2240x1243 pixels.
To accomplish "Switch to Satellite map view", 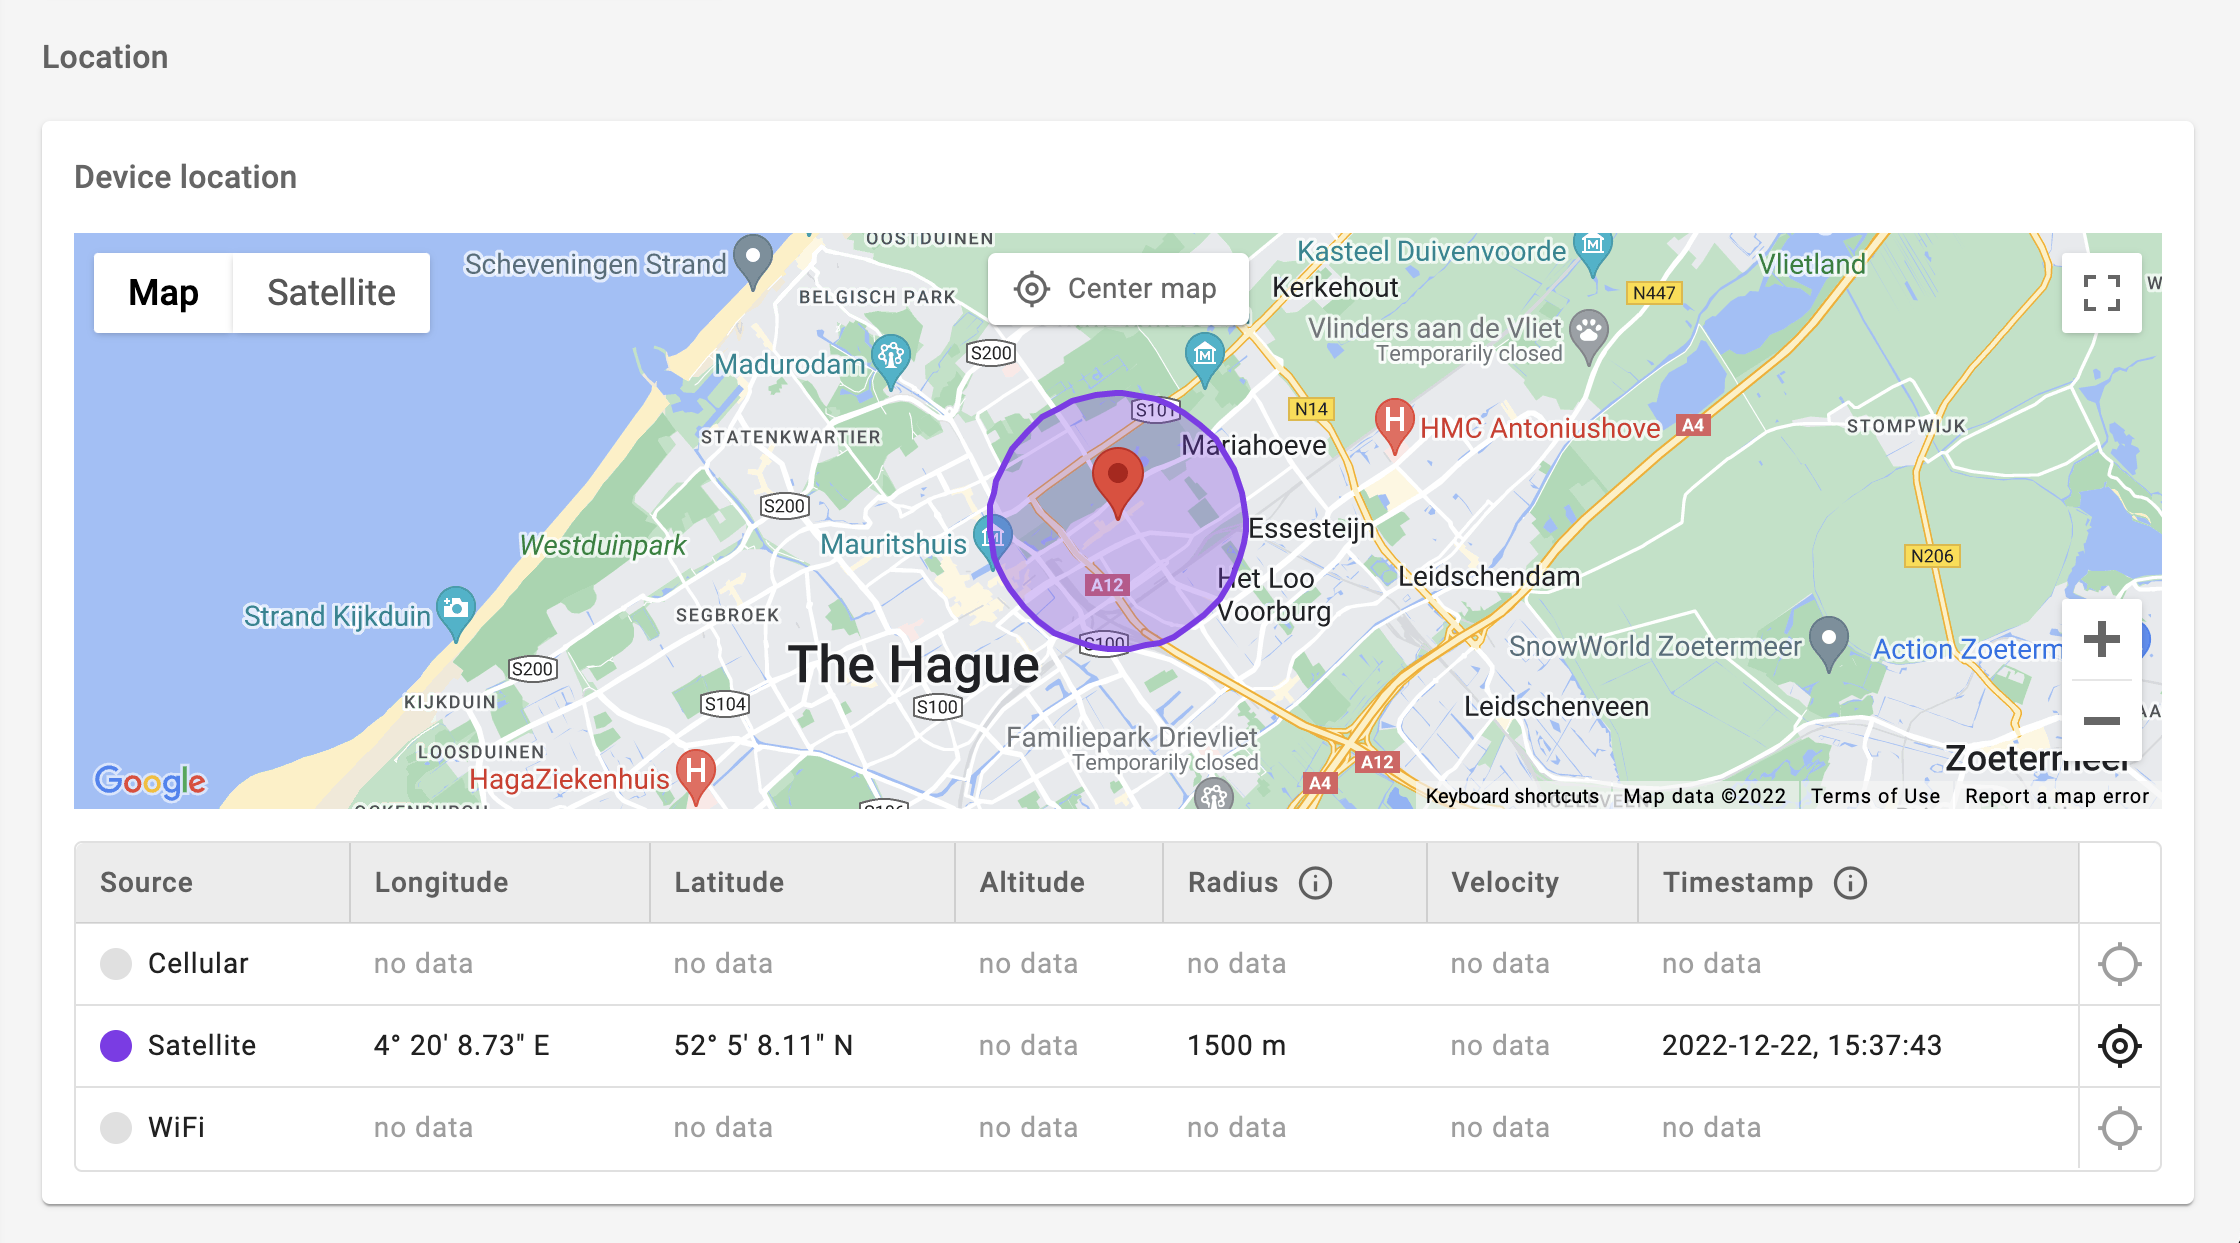I will (x=331, y=293).
